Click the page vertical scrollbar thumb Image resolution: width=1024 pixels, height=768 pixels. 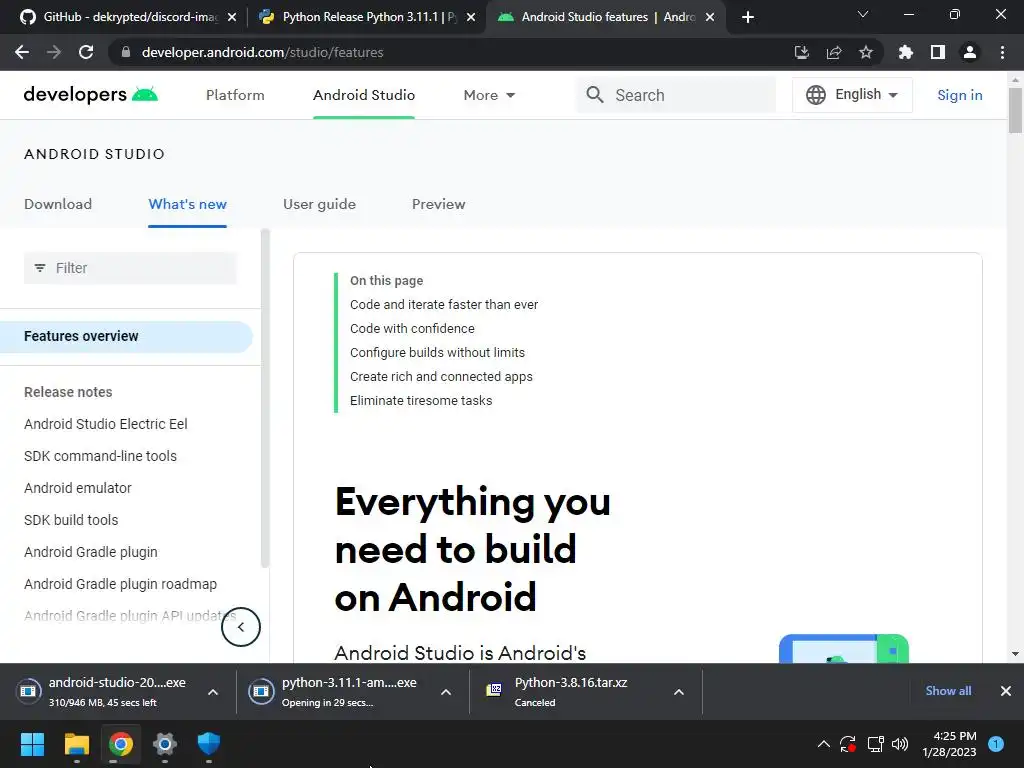click(1015, 109)
